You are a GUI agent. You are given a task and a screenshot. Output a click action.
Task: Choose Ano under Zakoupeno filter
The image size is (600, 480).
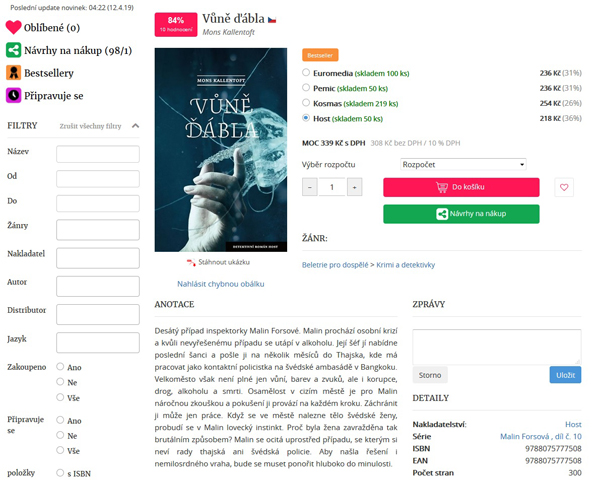60,367
